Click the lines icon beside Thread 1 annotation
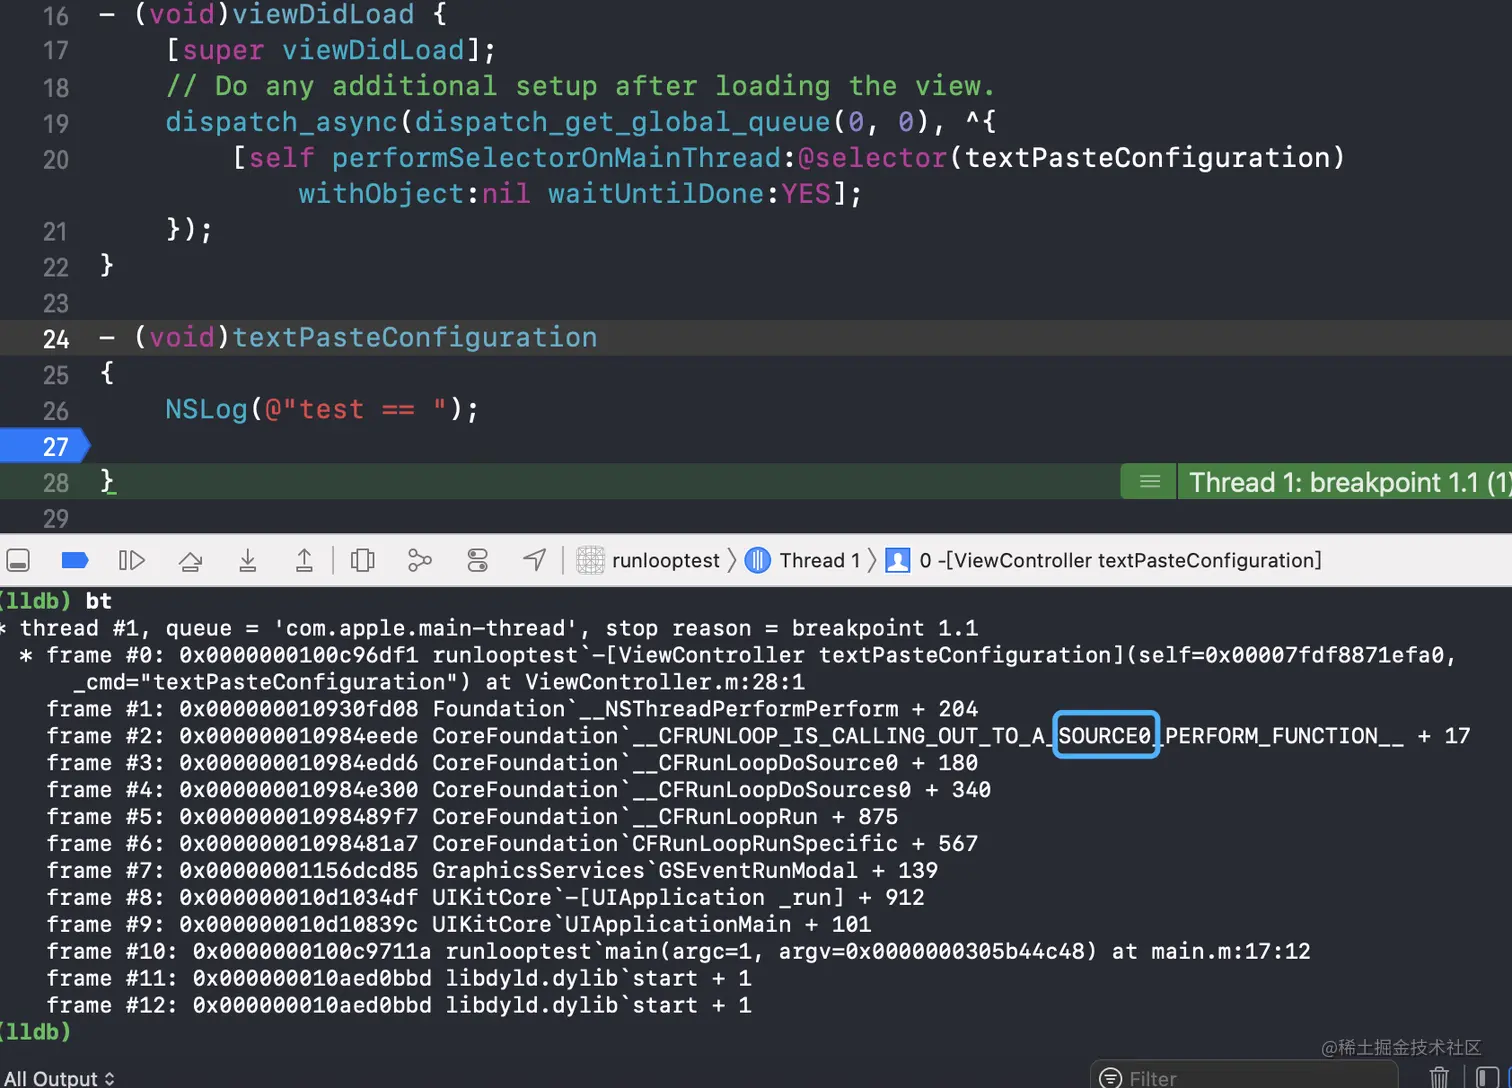Image resolution: width=1512 pixels, height=1088 pixels. (x=1150, y=482)
